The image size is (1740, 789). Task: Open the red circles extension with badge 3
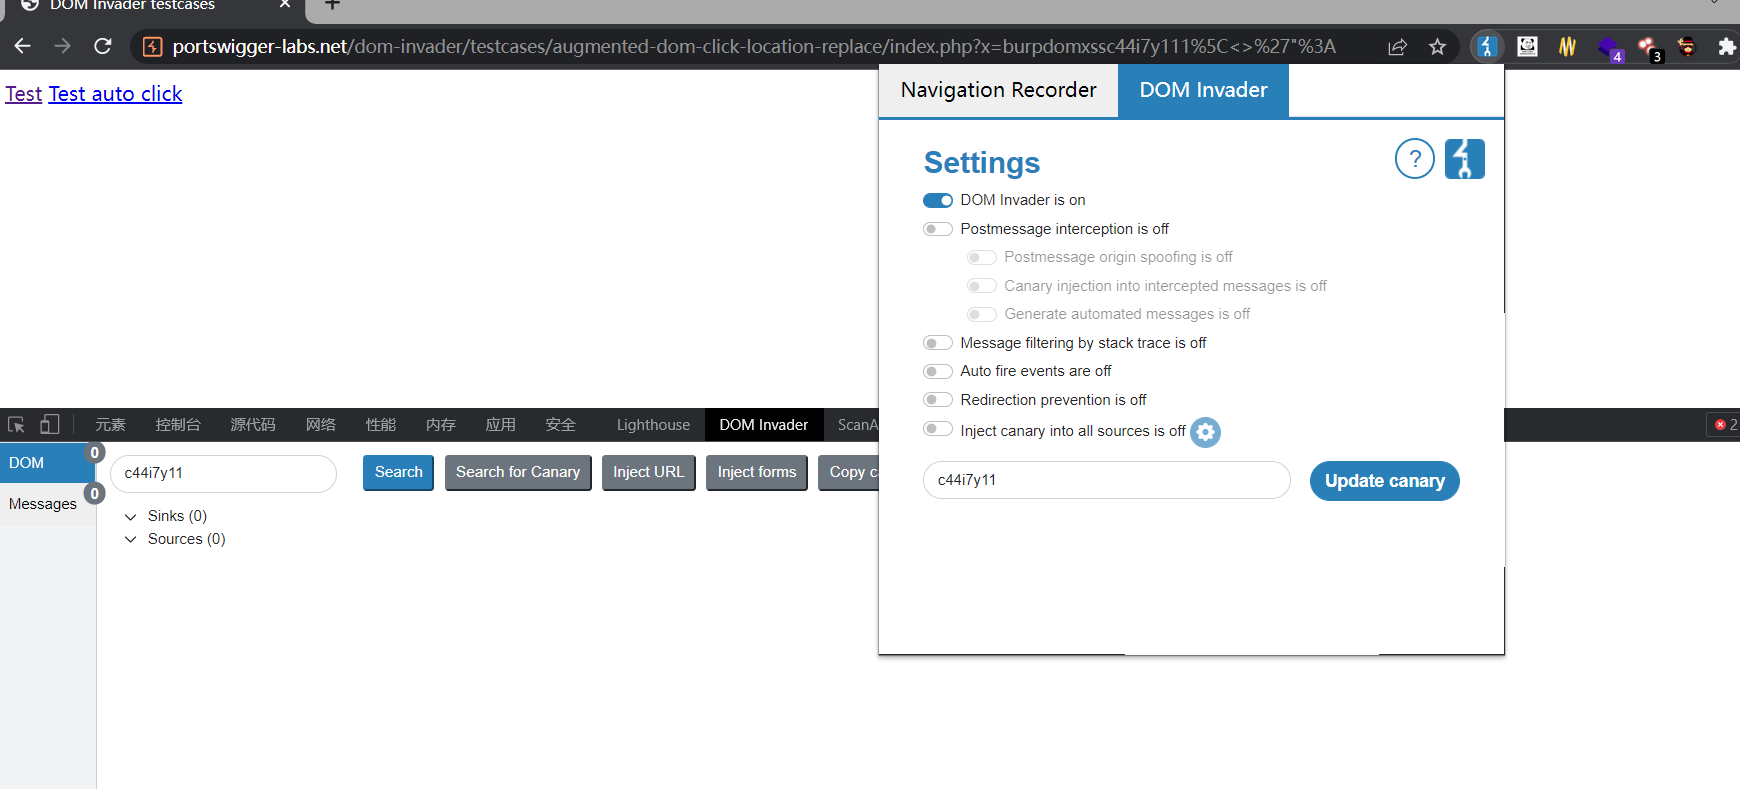click(1649, 48)
